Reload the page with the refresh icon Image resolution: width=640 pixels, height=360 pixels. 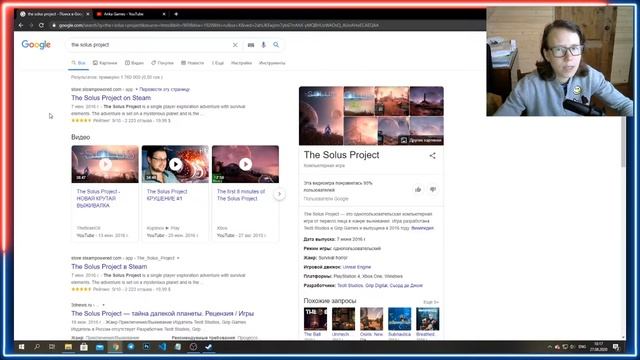41,25
